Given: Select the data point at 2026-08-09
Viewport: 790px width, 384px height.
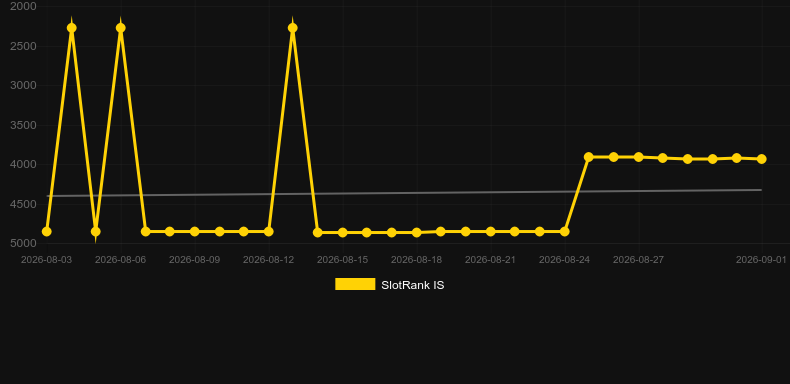Looking at the screenshot, I should (194, 231).
